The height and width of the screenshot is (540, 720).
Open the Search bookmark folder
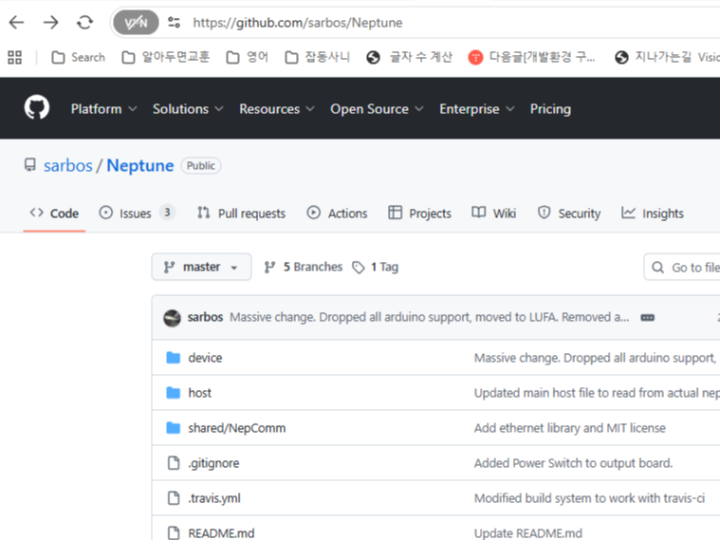point(78,57)
